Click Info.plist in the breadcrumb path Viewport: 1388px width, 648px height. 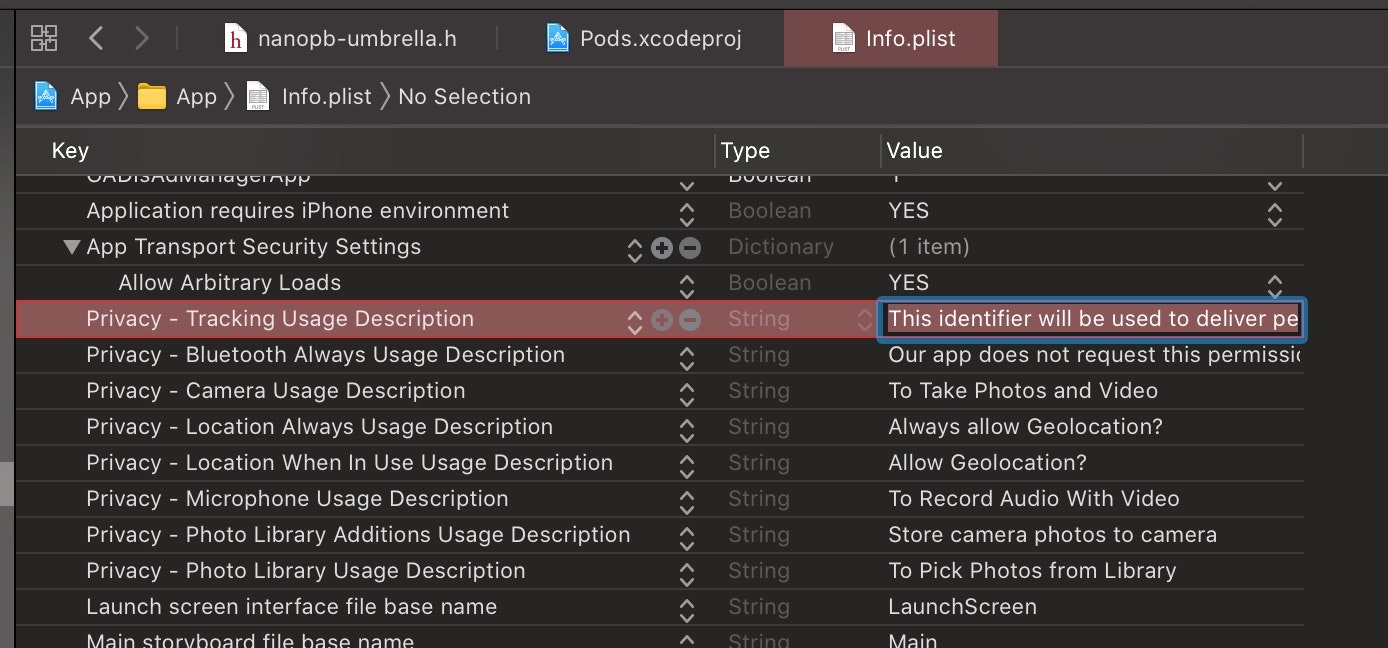click(x=326, y=96)
